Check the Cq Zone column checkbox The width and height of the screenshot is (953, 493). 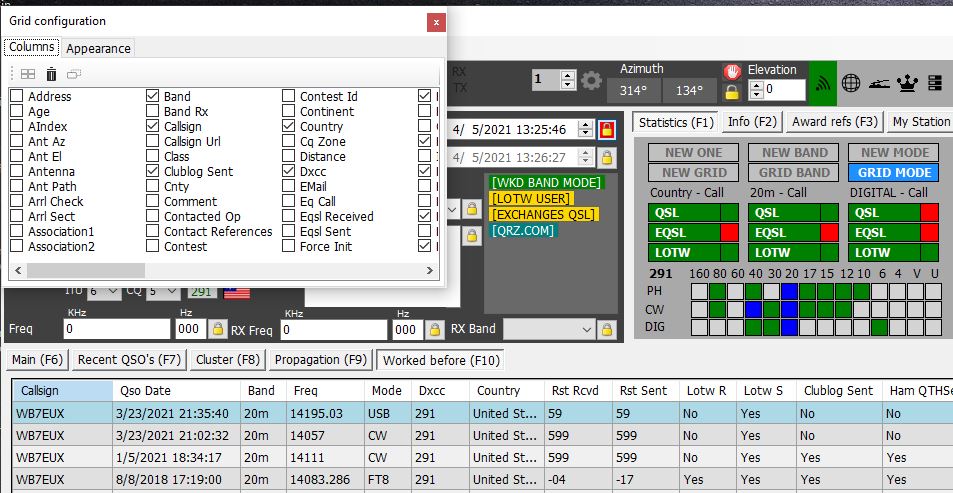289,141
